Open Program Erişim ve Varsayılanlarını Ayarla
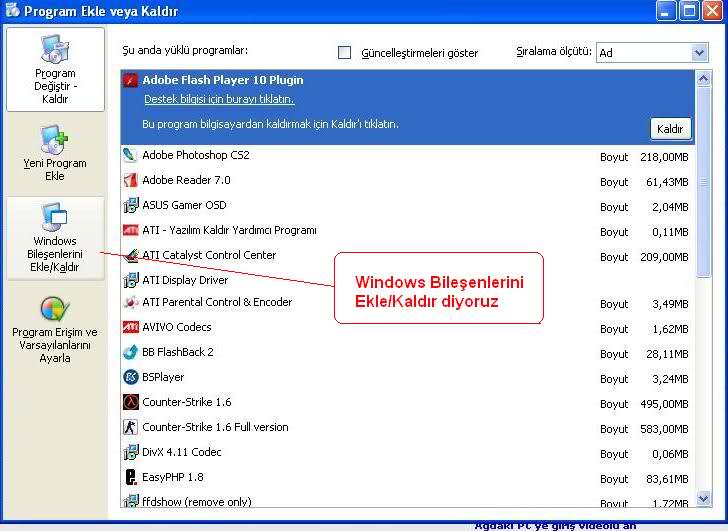 point(55,330)
